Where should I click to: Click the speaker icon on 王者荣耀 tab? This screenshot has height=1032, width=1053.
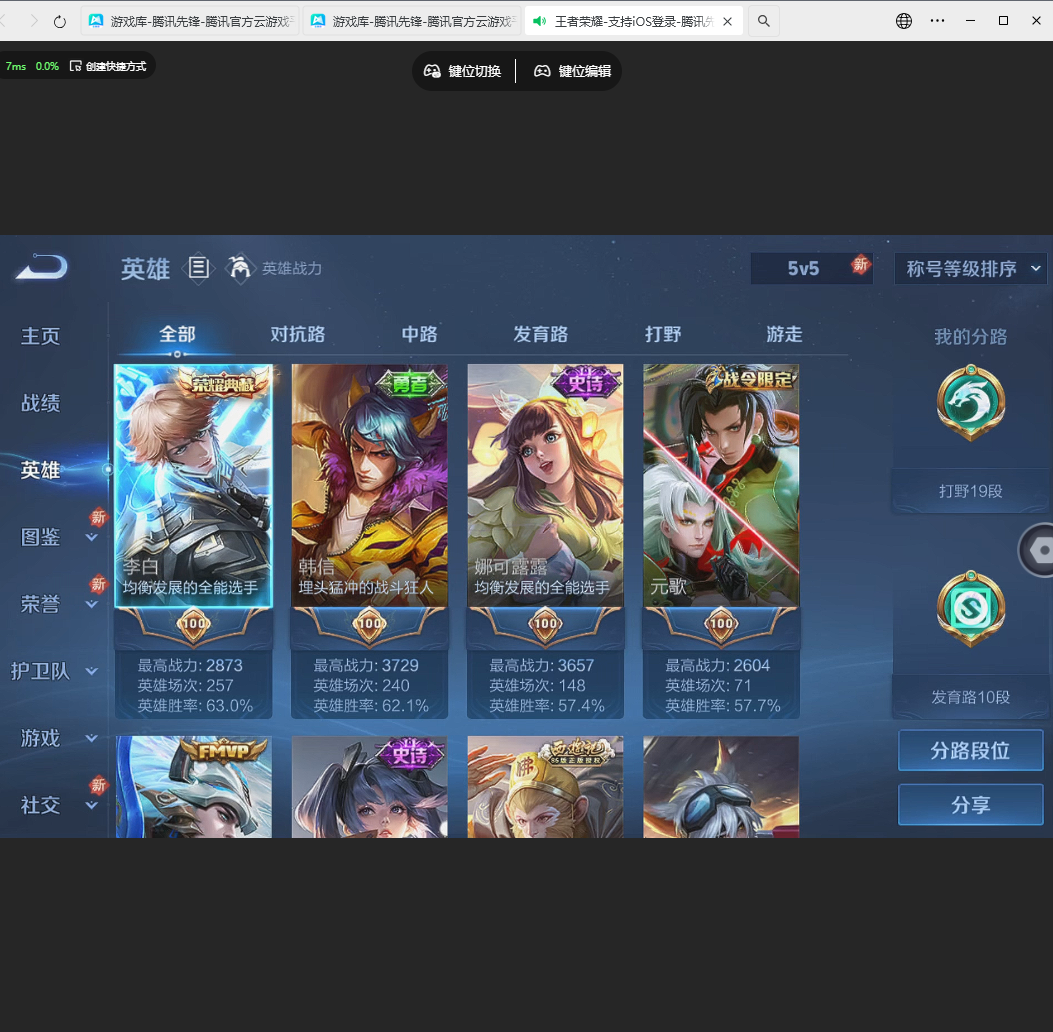[x=539, y=21]
